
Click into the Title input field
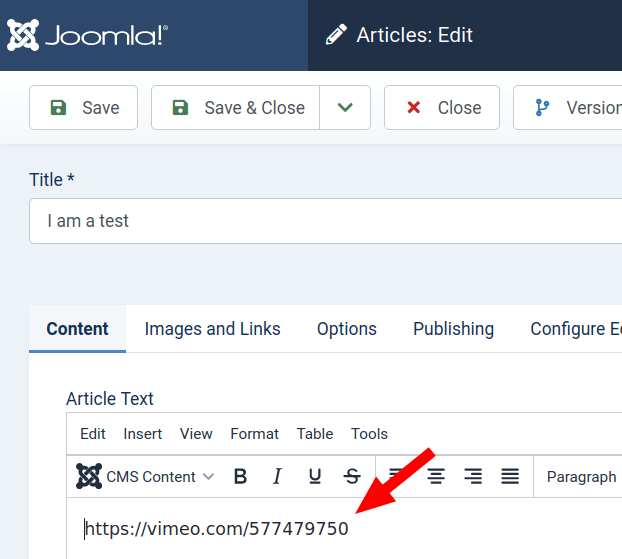pyautogui.click(x=320, y=221)
